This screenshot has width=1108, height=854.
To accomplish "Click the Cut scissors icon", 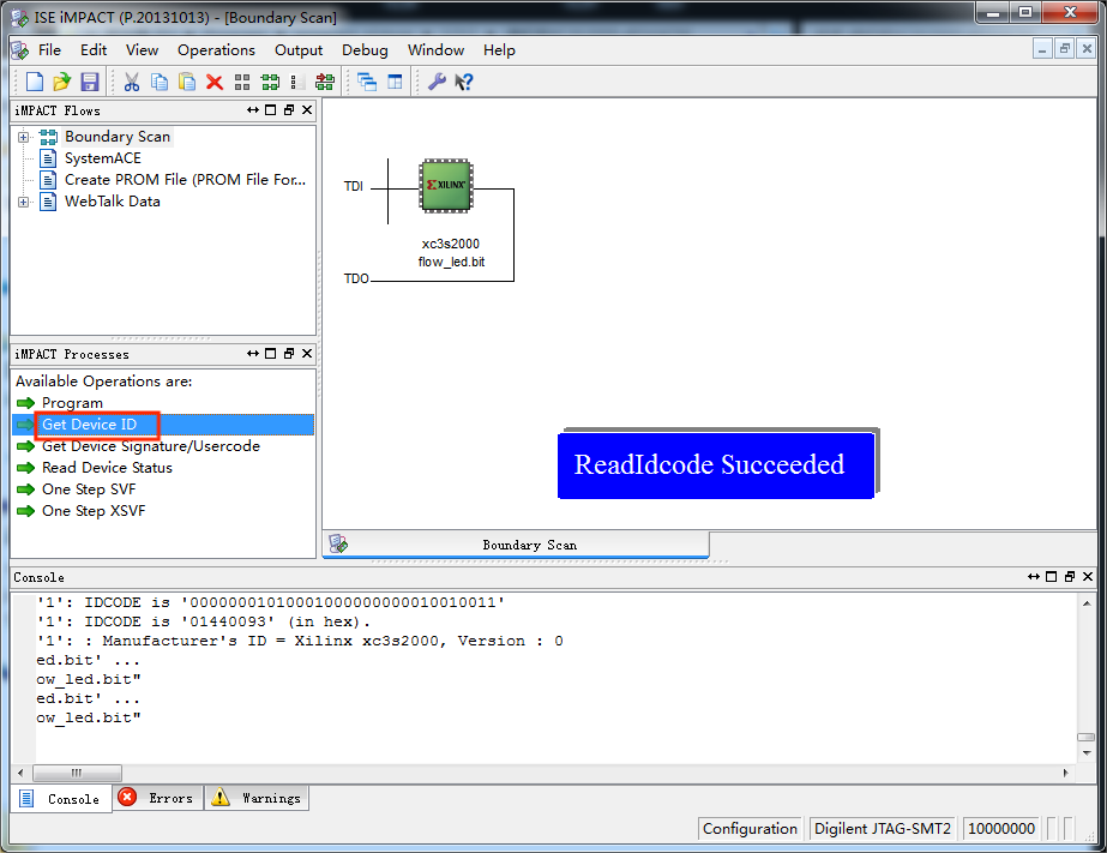I will (x=131, y=82).
